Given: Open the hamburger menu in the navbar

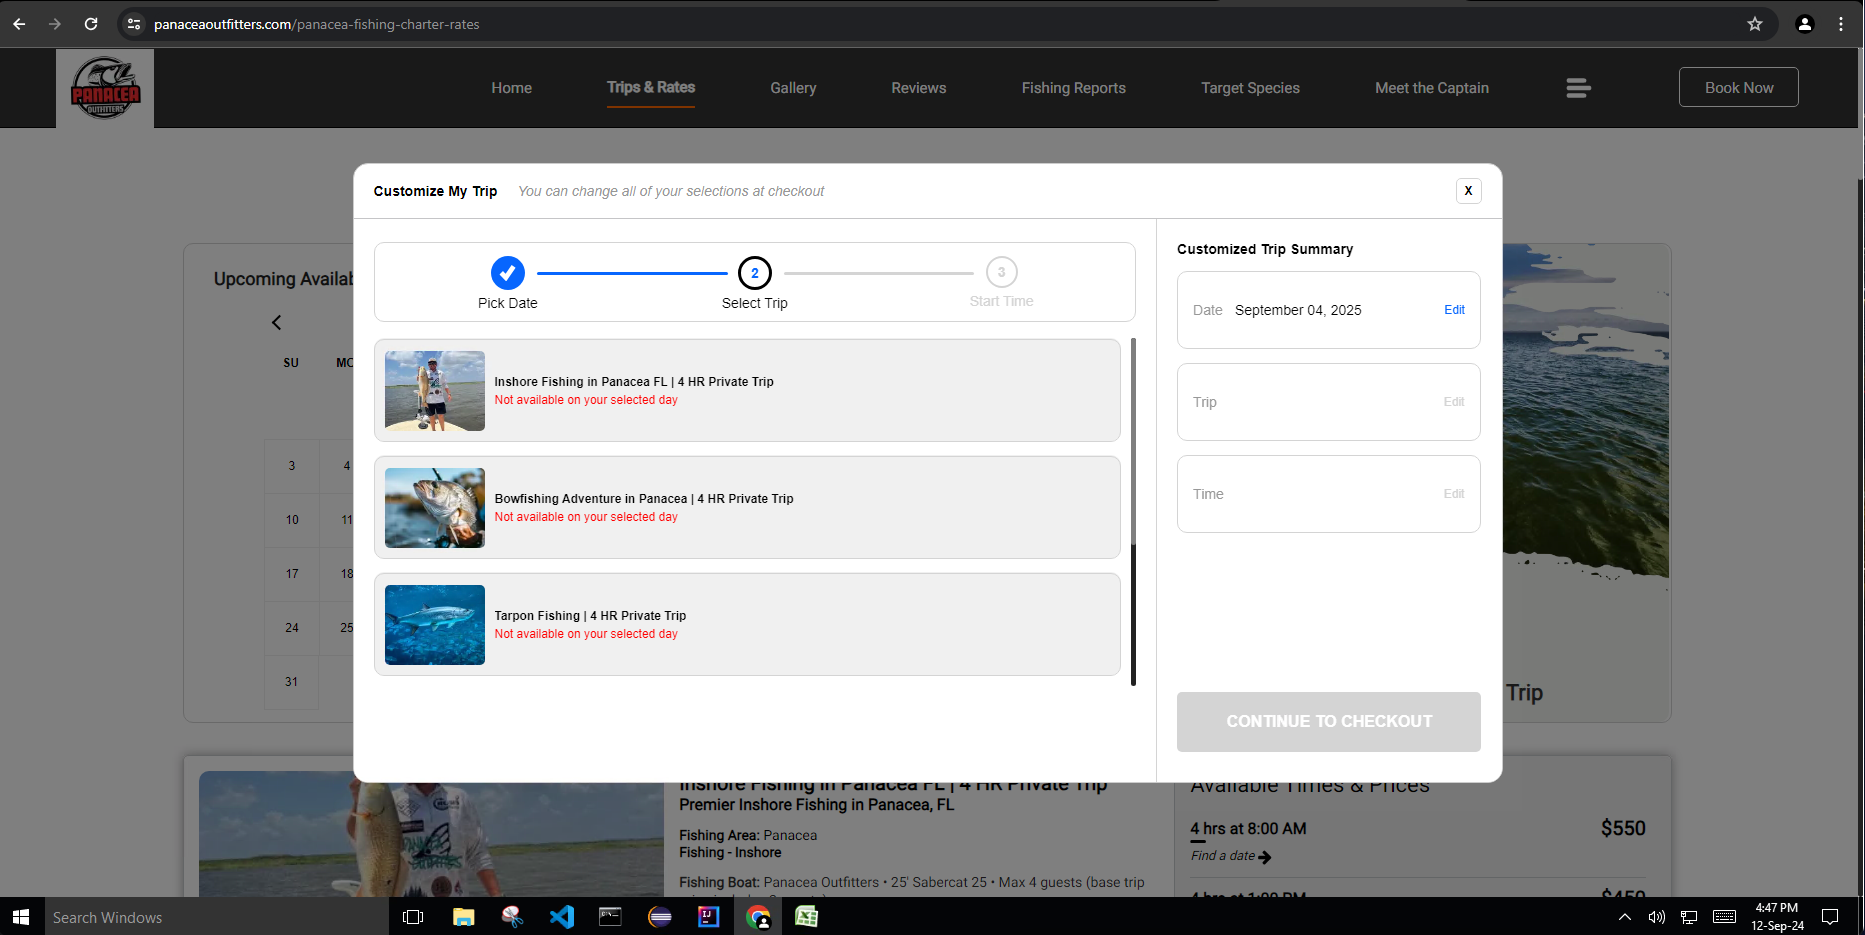Looking at the screenshot, I should click(1578, 88).
